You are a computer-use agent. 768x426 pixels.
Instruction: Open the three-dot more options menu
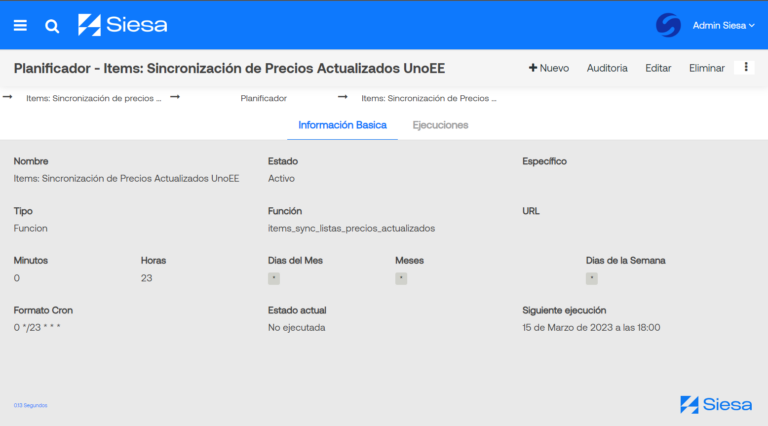pos(744,68)
